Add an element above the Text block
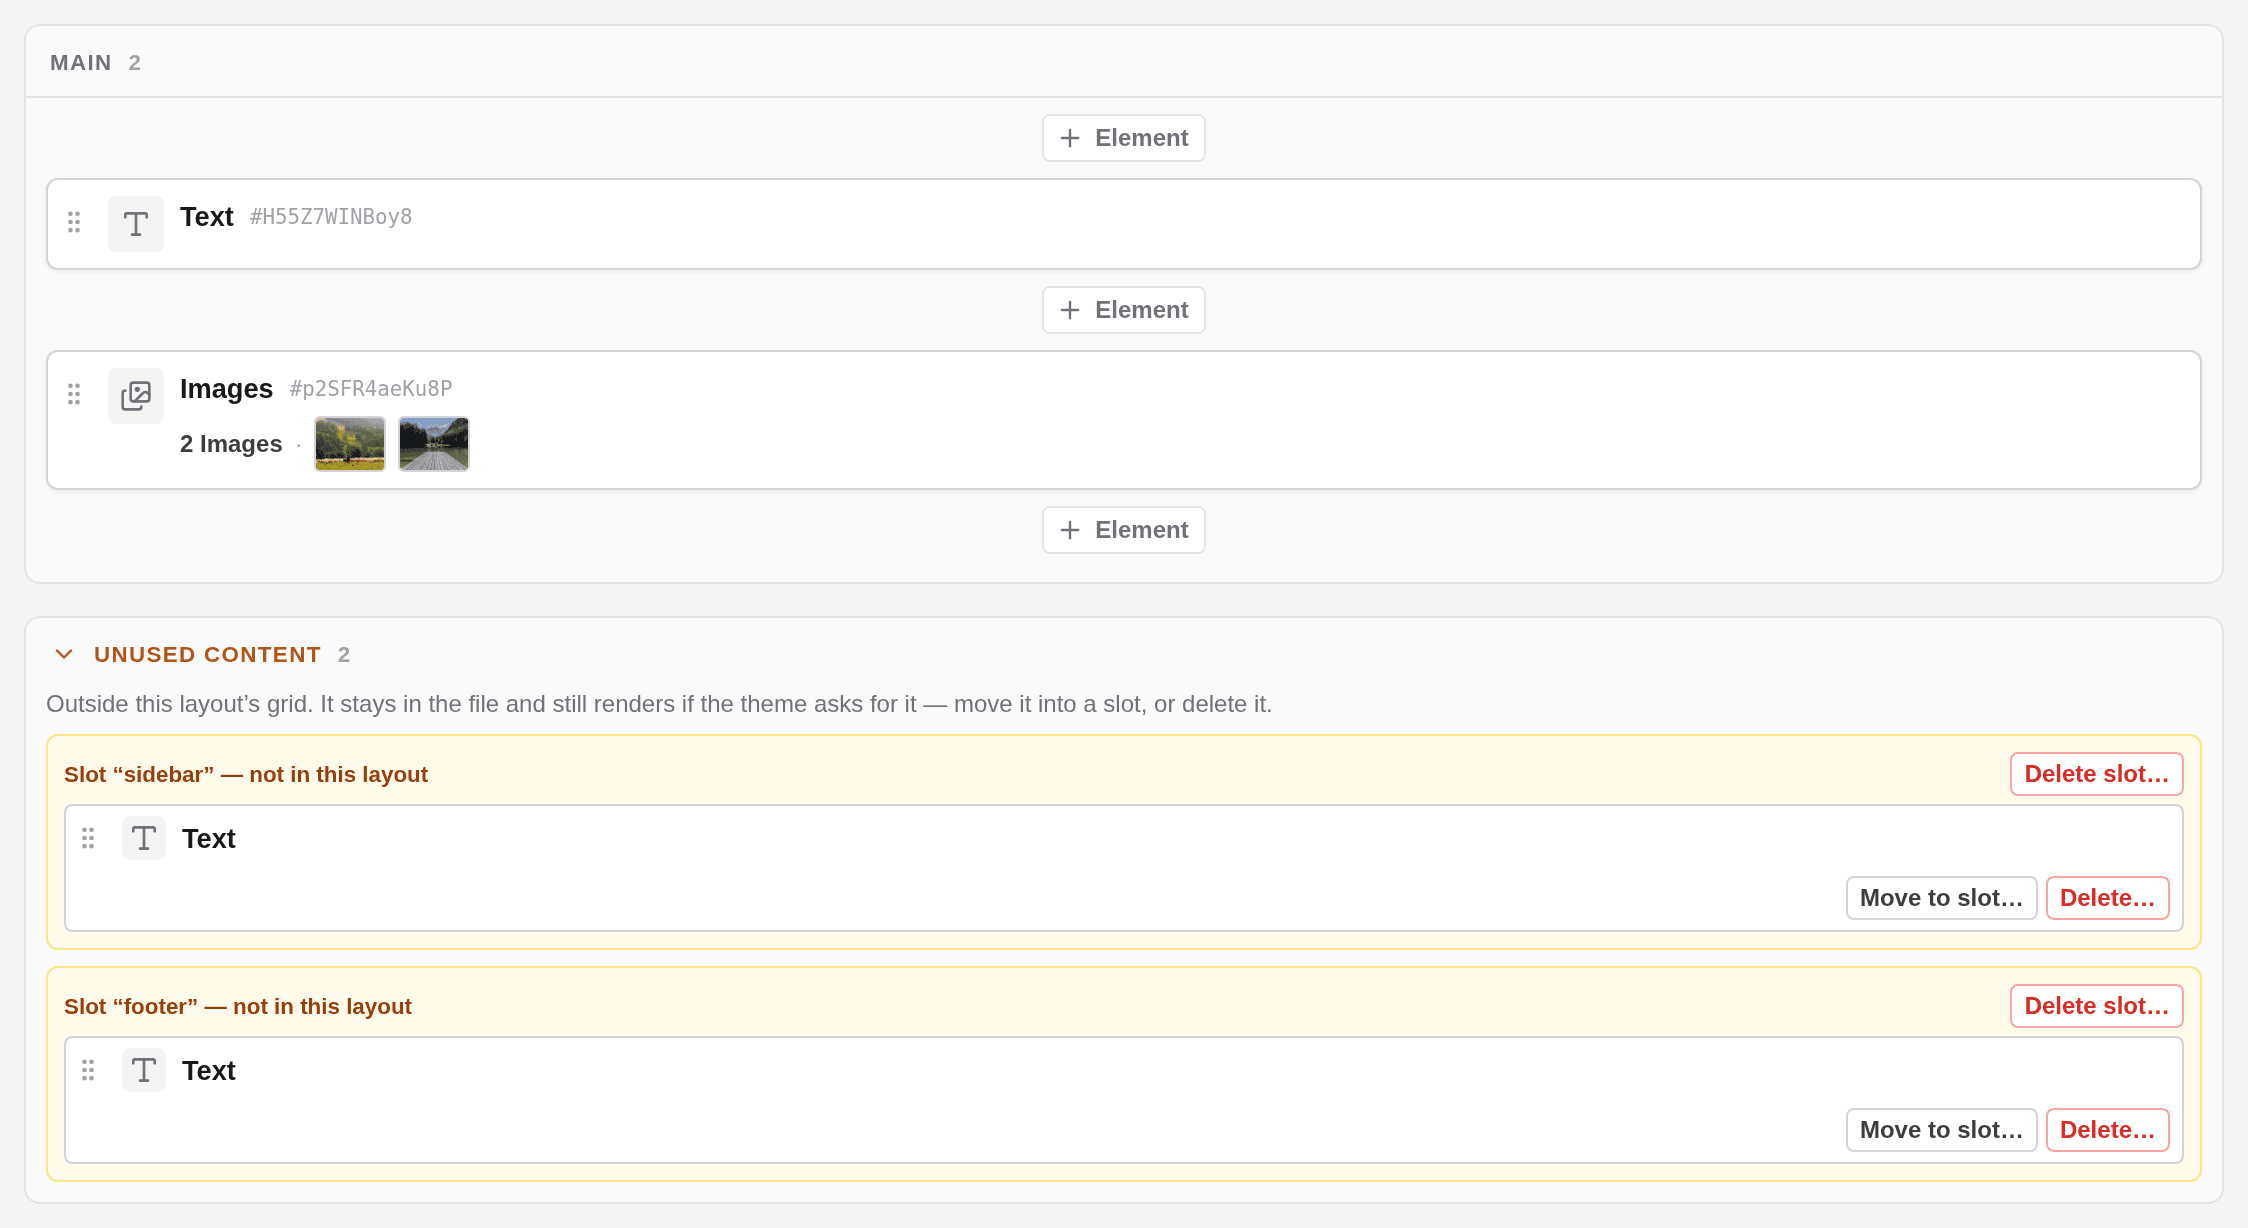Image resolution: width=2248 pixels, height=1228 pixels. click(x=1124, y=138)
